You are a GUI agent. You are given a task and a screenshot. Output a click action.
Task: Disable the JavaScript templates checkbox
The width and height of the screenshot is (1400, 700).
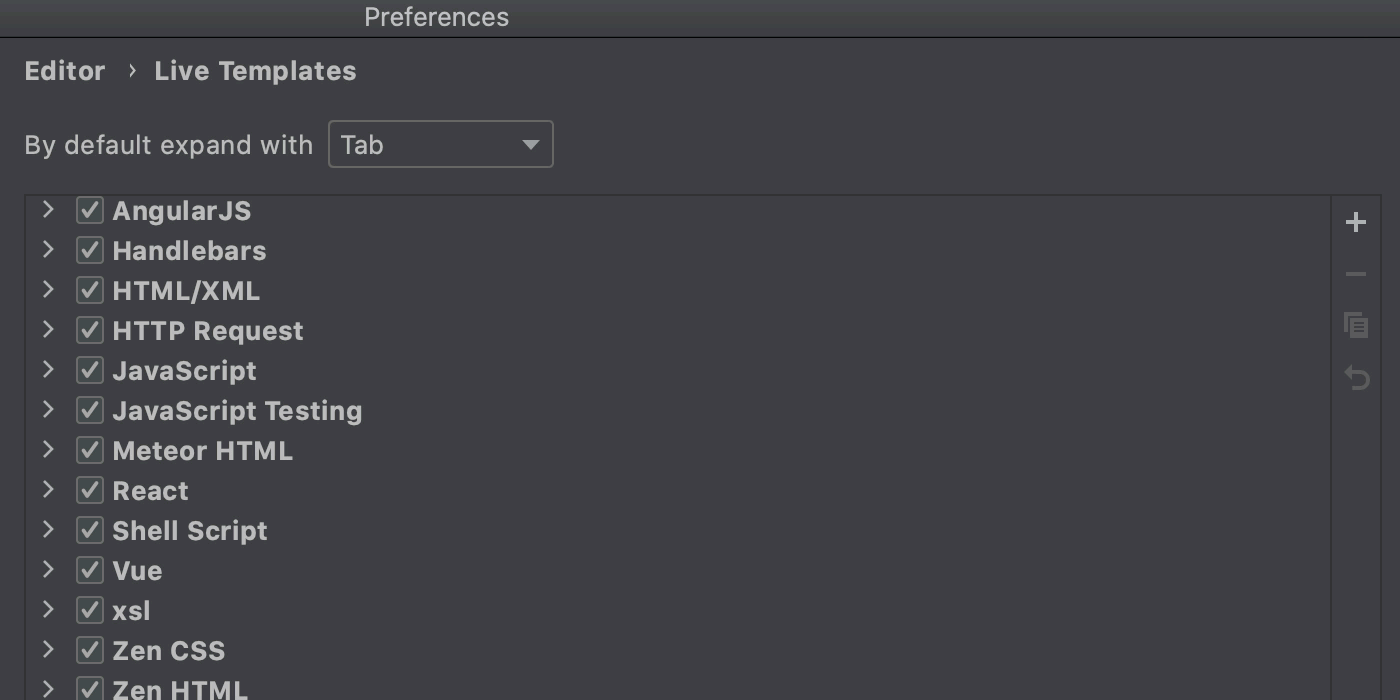coord(90,370)
